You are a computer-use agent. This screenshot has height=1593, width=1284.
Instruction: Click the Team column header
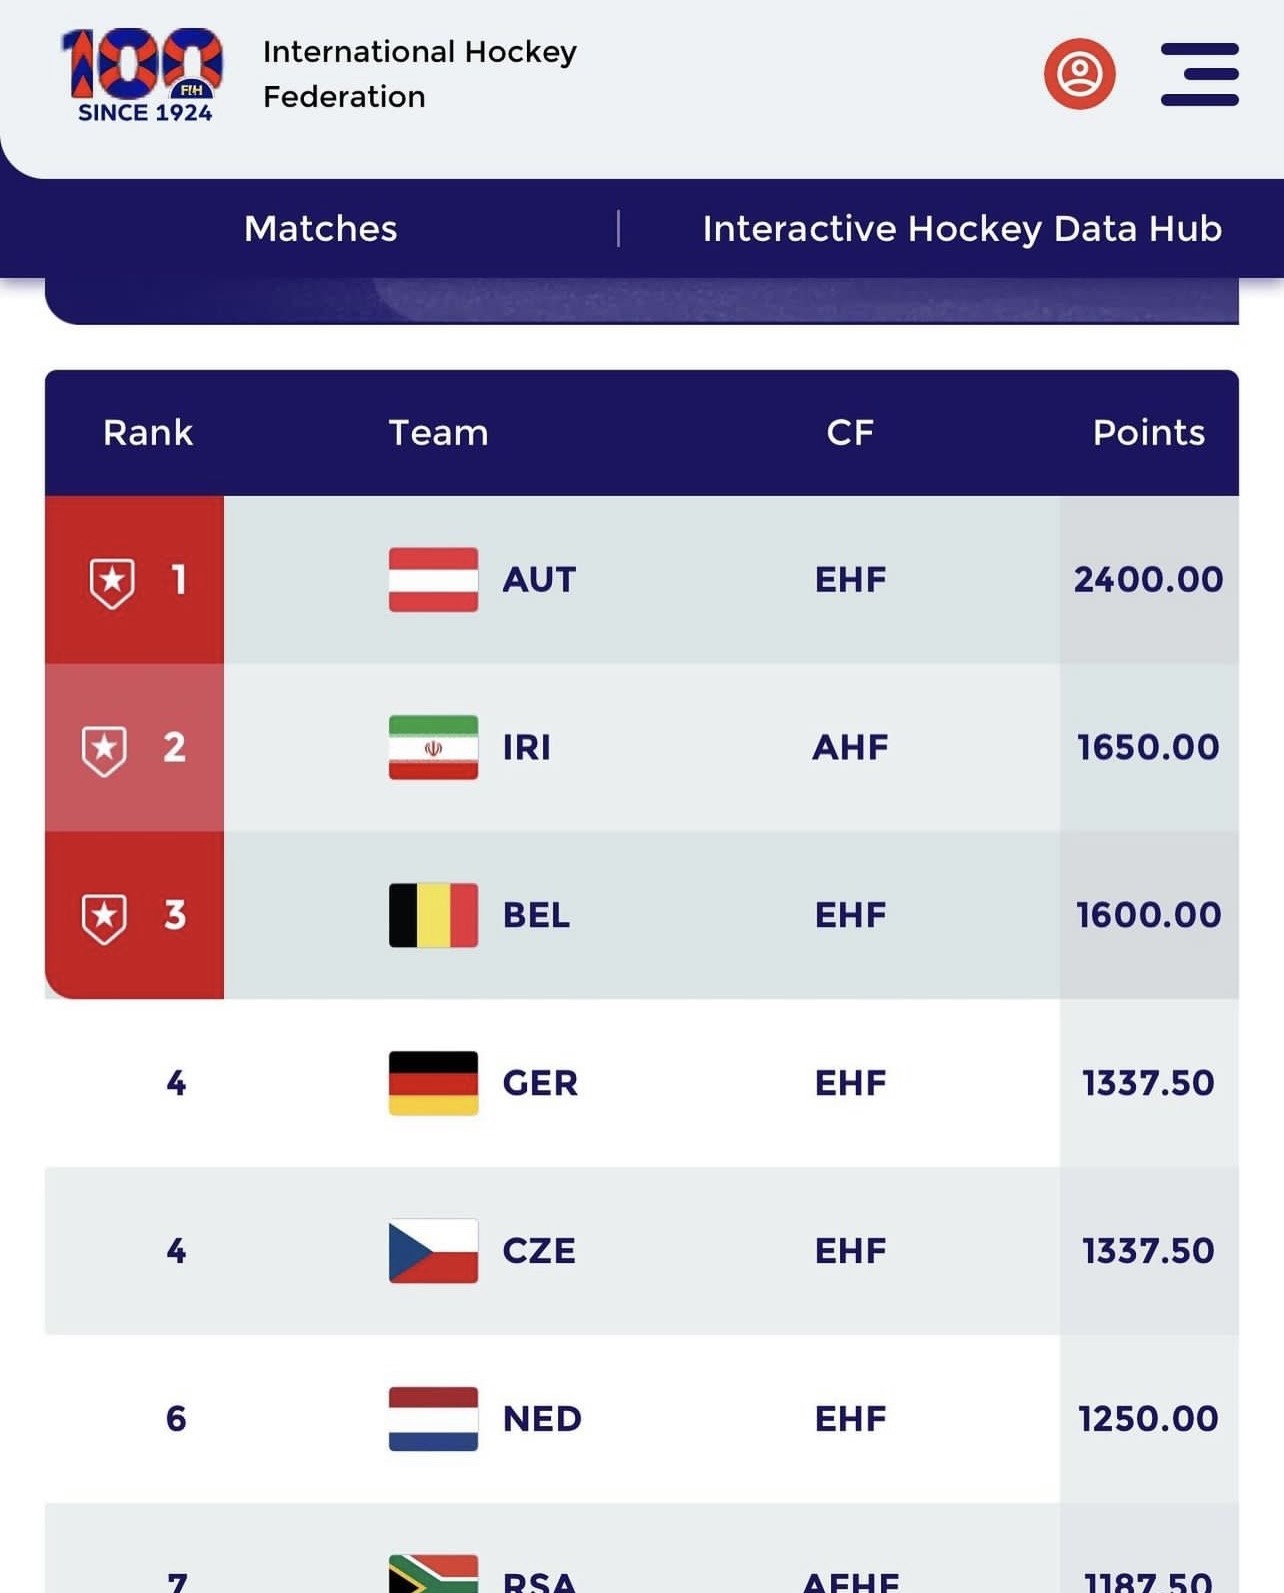438,433
